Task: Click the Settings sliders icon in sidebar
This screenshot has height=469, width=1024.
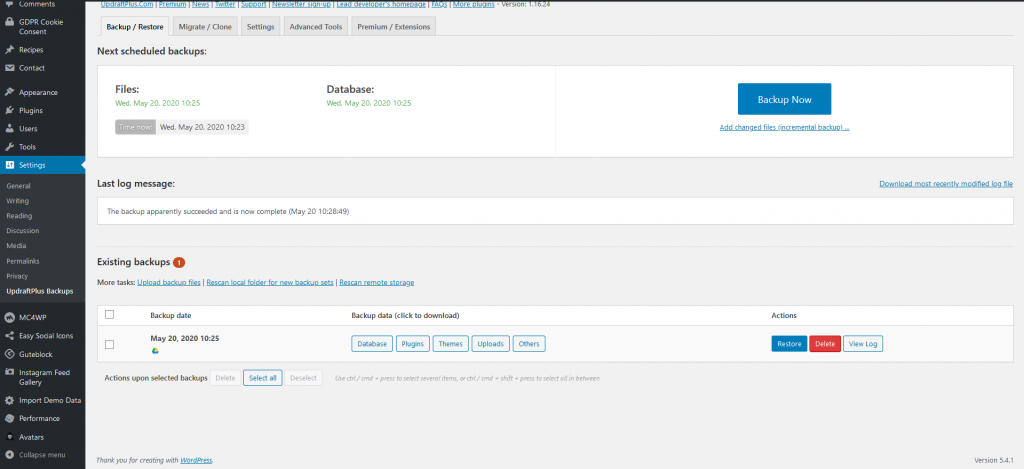Action: pos(10,165)
